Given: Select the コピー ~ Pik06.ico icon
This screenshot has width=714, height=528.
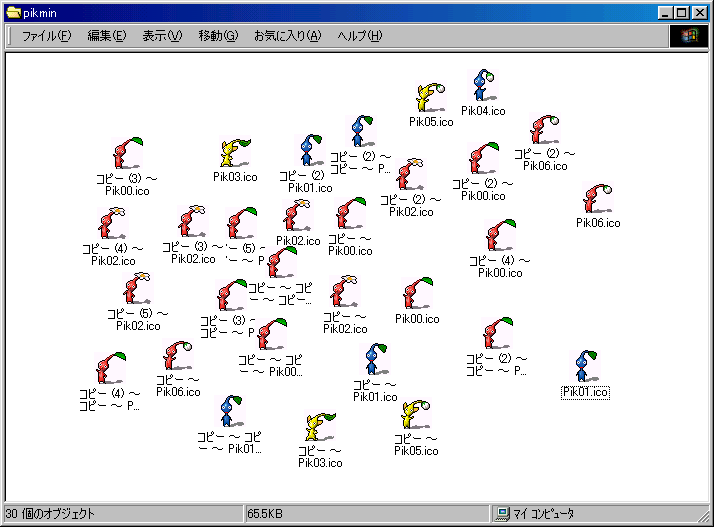Looking at the screenshot, I should tap(178, 355).
